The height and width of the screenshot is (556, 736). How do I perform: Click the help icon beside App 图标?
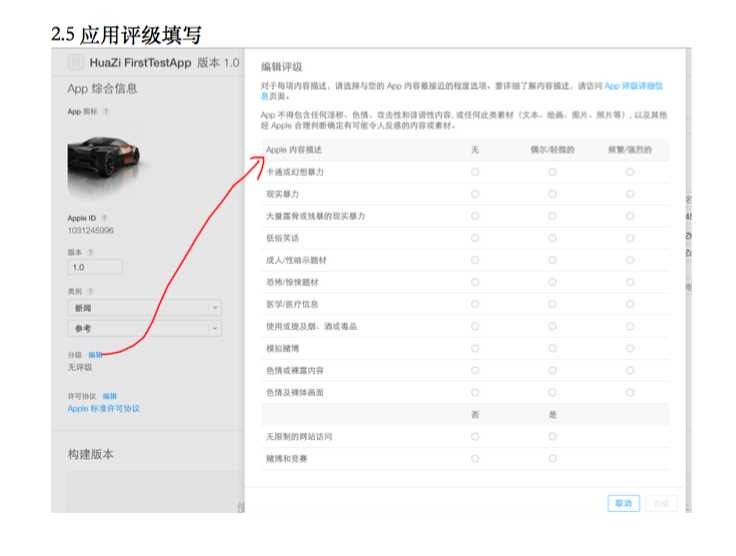[x=106, y=112]
